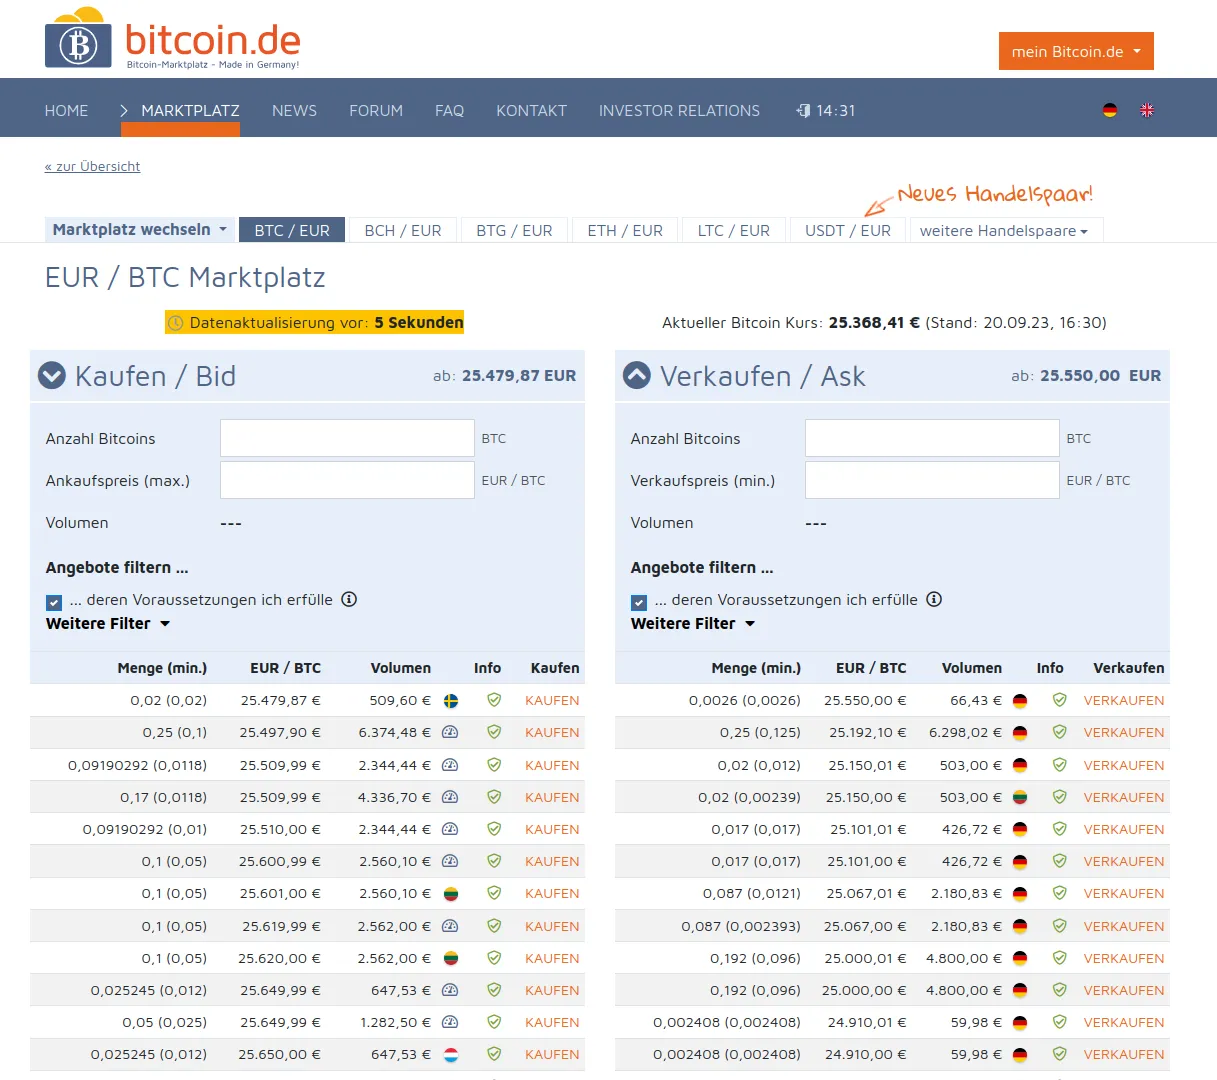1217x1080 pixels.
Task: Open the Marktplatz wechseln dropdown
Action: 139,229
